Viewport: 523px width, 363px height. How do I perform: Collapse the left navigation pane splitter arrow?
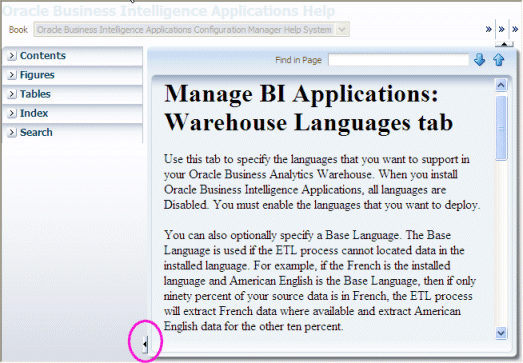(145, 344)
